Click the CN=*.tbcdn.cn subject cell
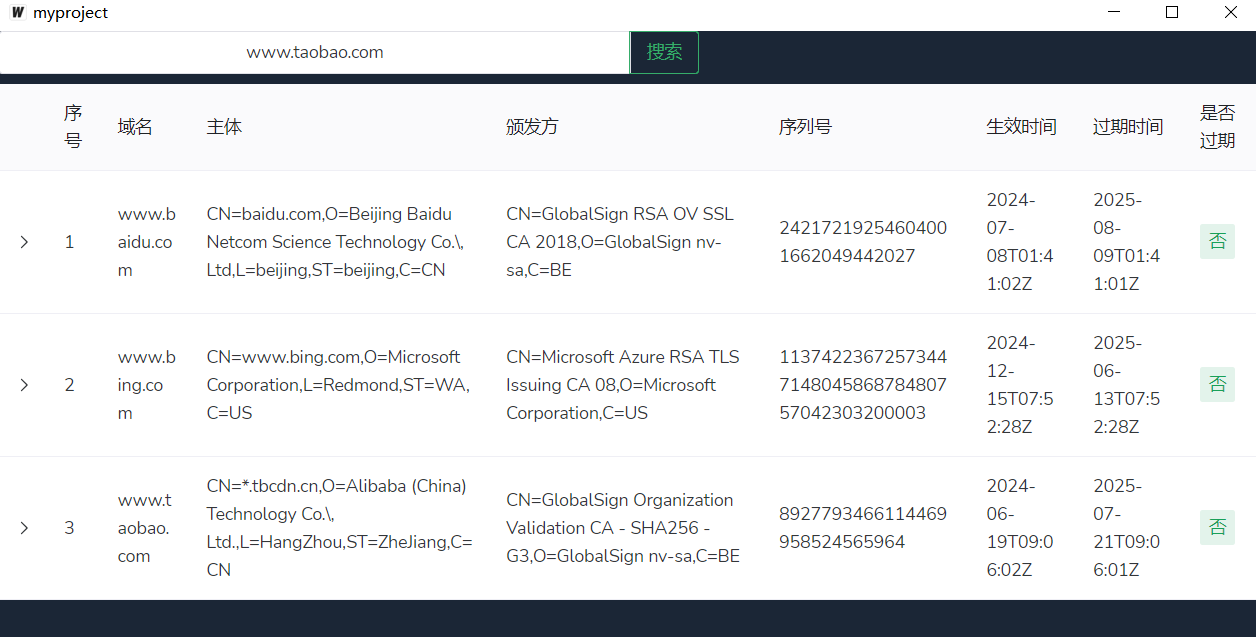This screenshot has height=637, width=1256. point(340,528)
